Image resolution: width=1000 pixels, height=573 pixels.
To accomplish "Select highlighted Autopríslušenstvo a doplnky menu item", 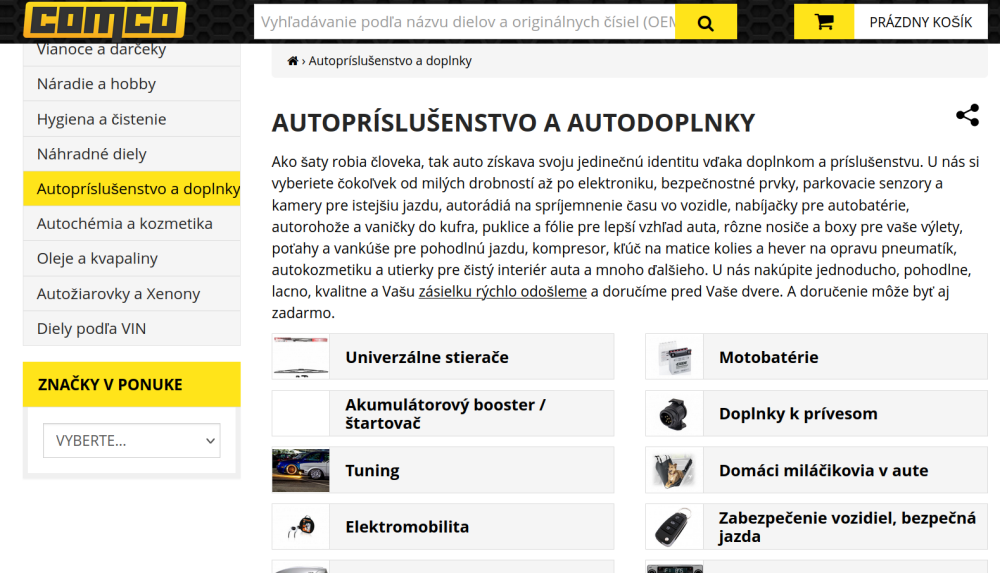I will point(132,189).
